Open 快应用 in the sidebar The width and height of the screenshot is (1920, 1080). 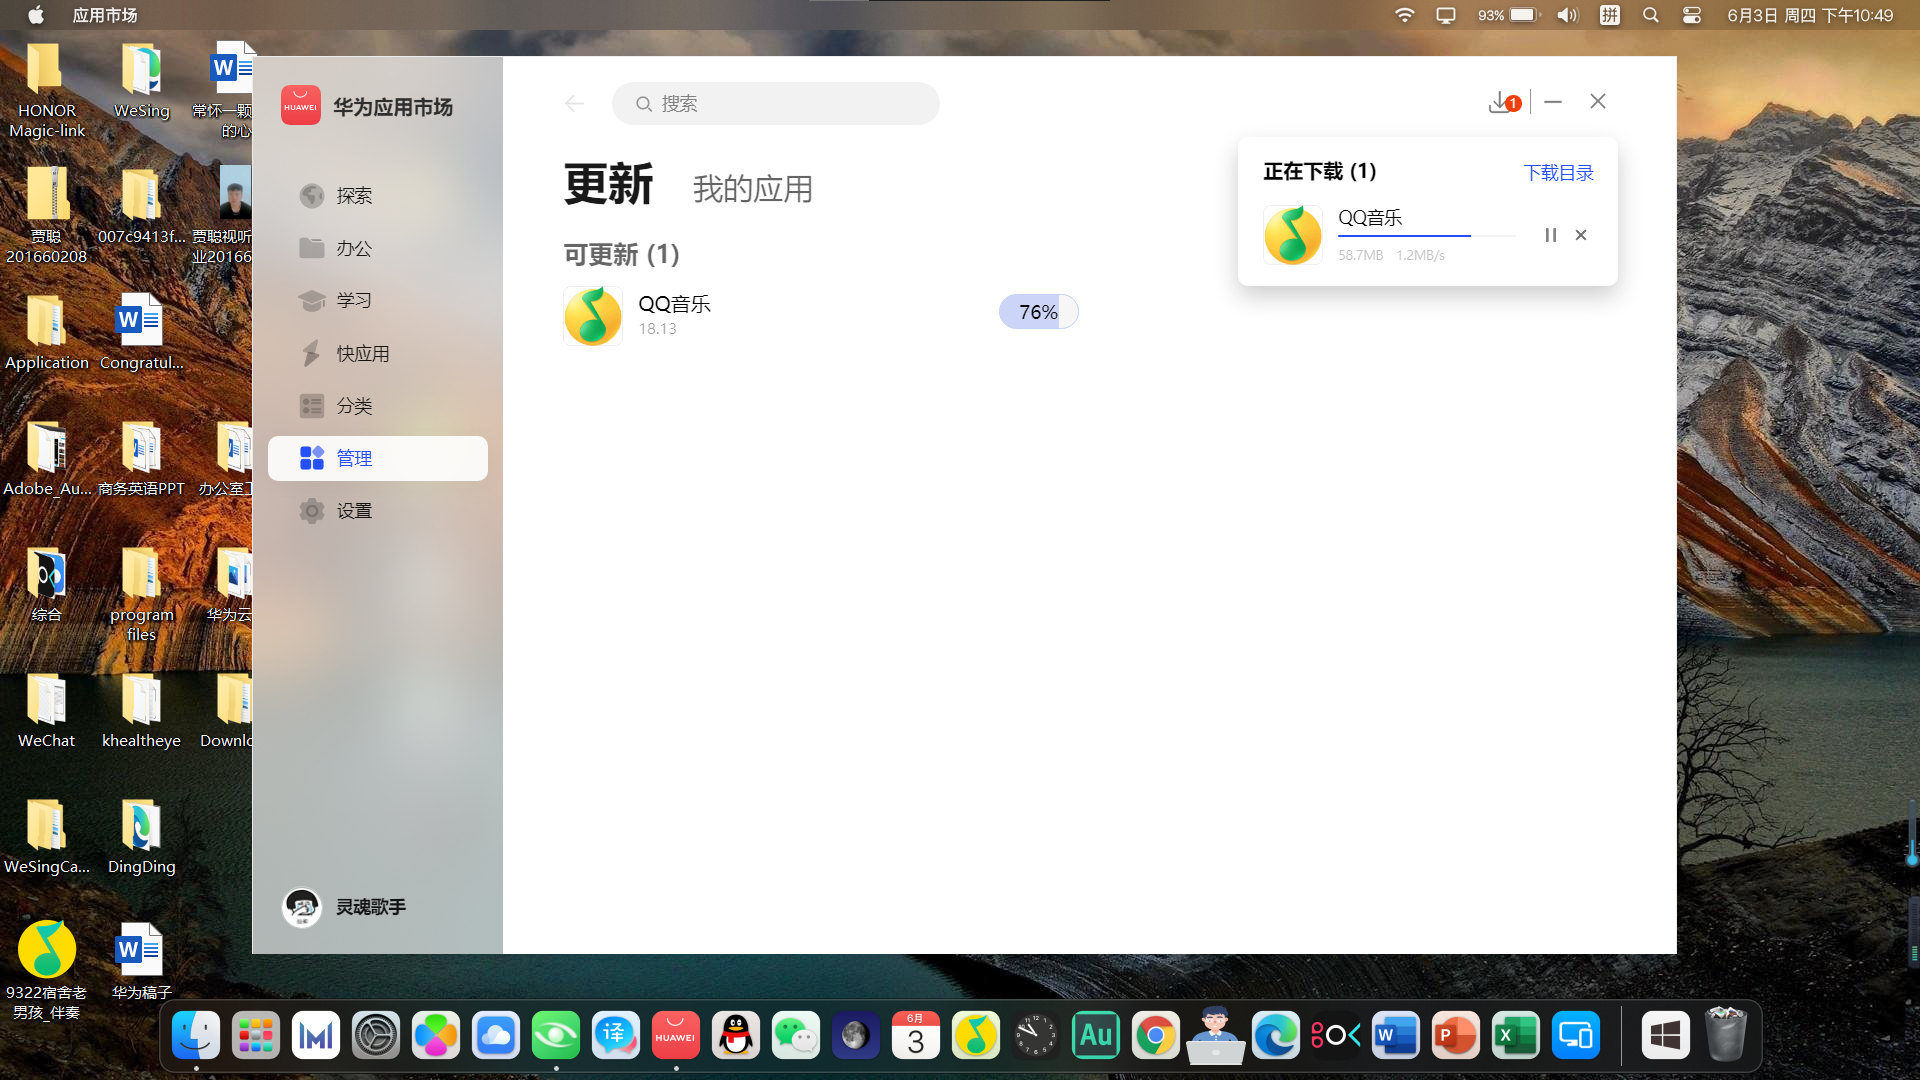pyautogui.click(x=378, y=353)
